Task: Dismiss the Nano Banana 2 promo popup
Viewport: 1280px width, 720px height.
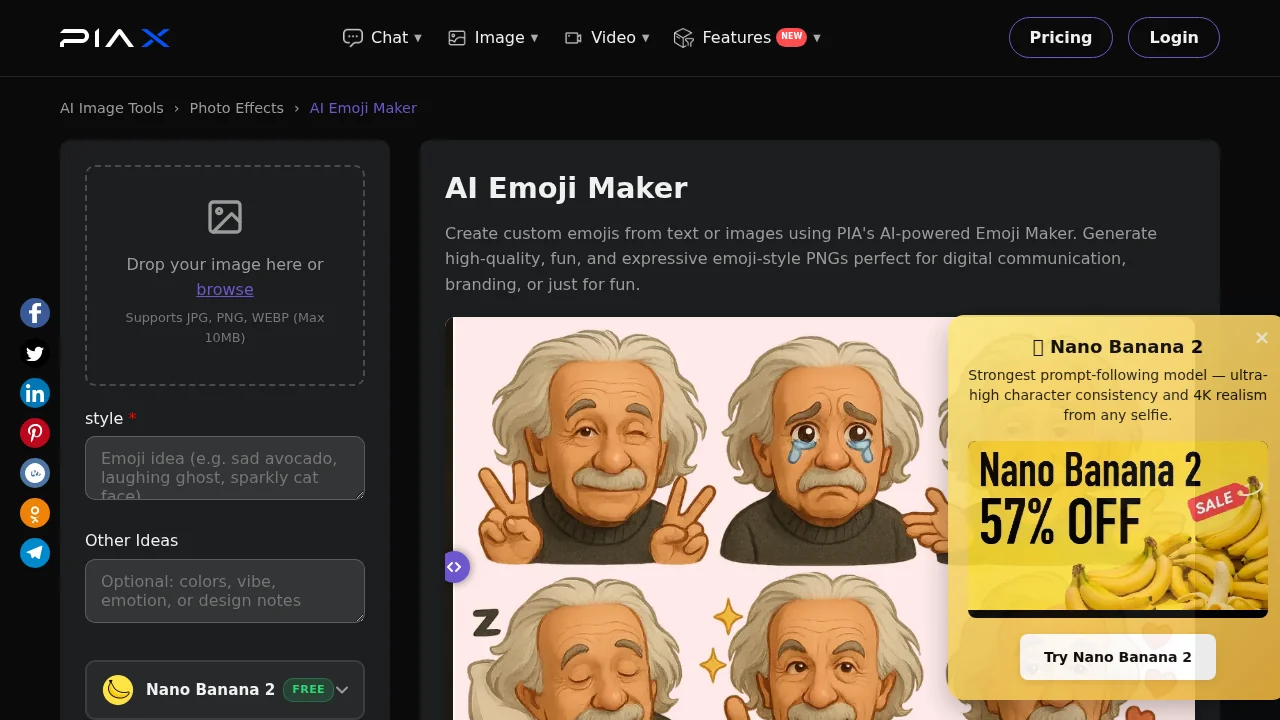Action: click(x=1261, y=338)
